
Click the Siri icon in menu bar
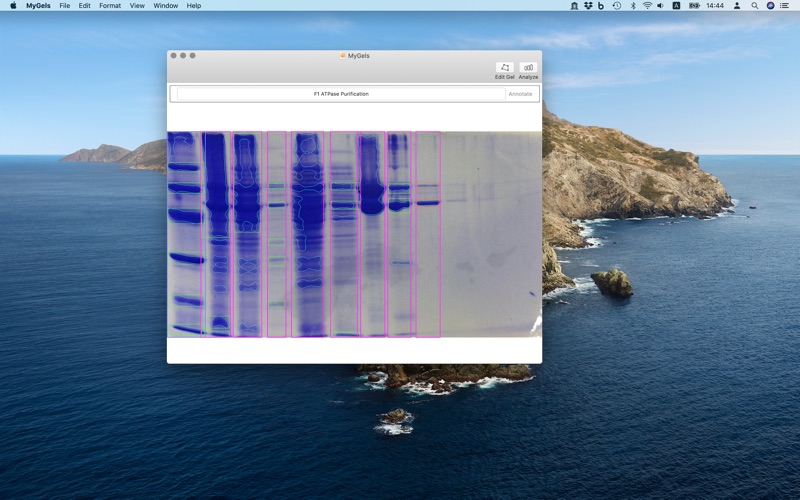coord(770,5)
